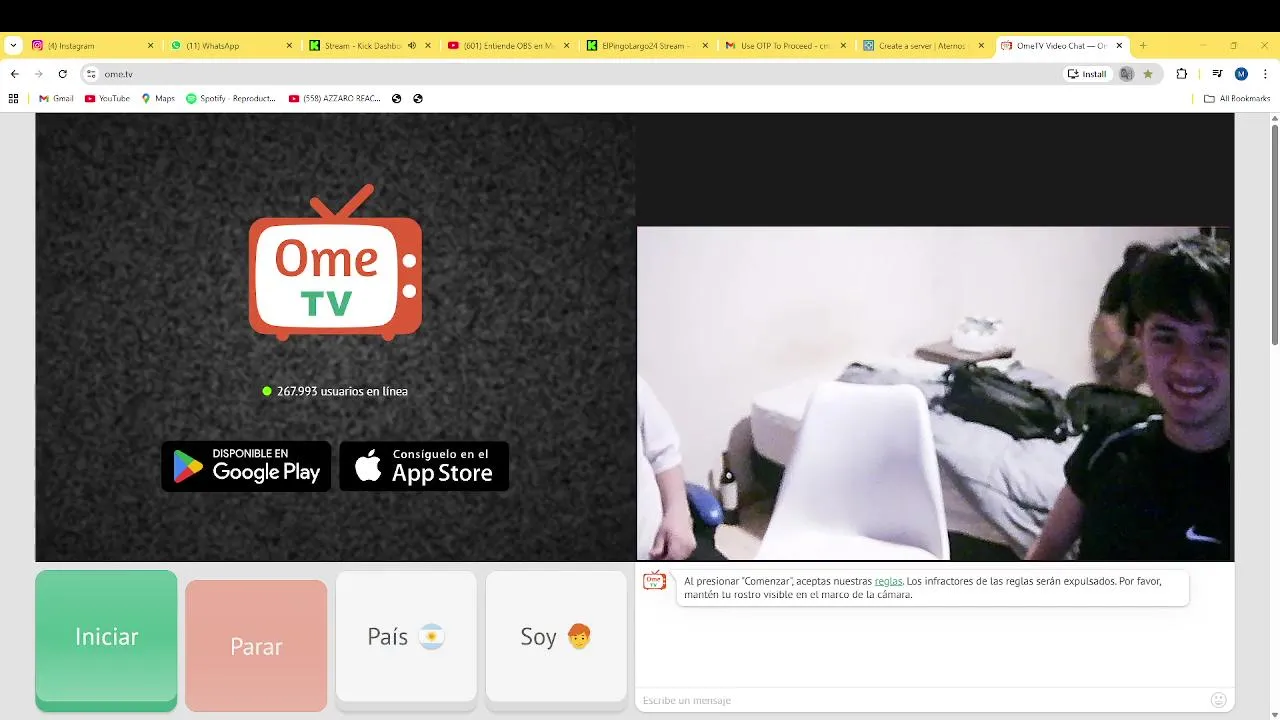
Task: Close the Instagram tab
Action: [x=150, y=46]
